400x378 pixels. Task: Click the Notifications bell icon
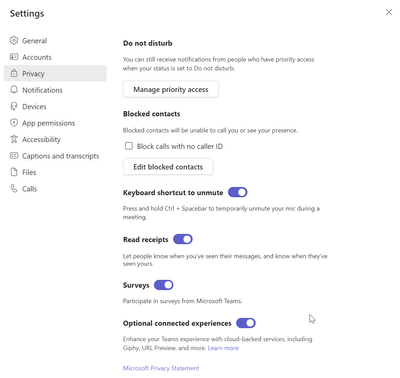(x=14, y=89)
